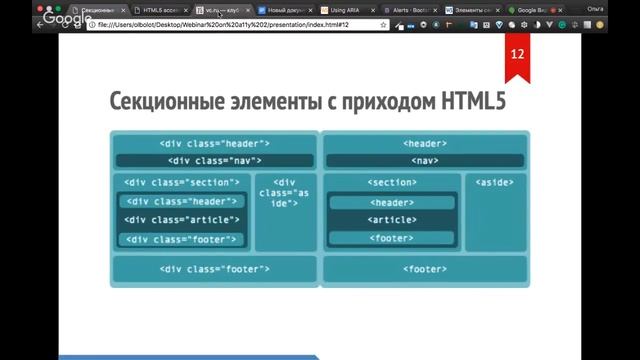This screenshot has height=360, width=640.
Task: Close the 'vc.ru' tab
Action: (x=248, y=10)
